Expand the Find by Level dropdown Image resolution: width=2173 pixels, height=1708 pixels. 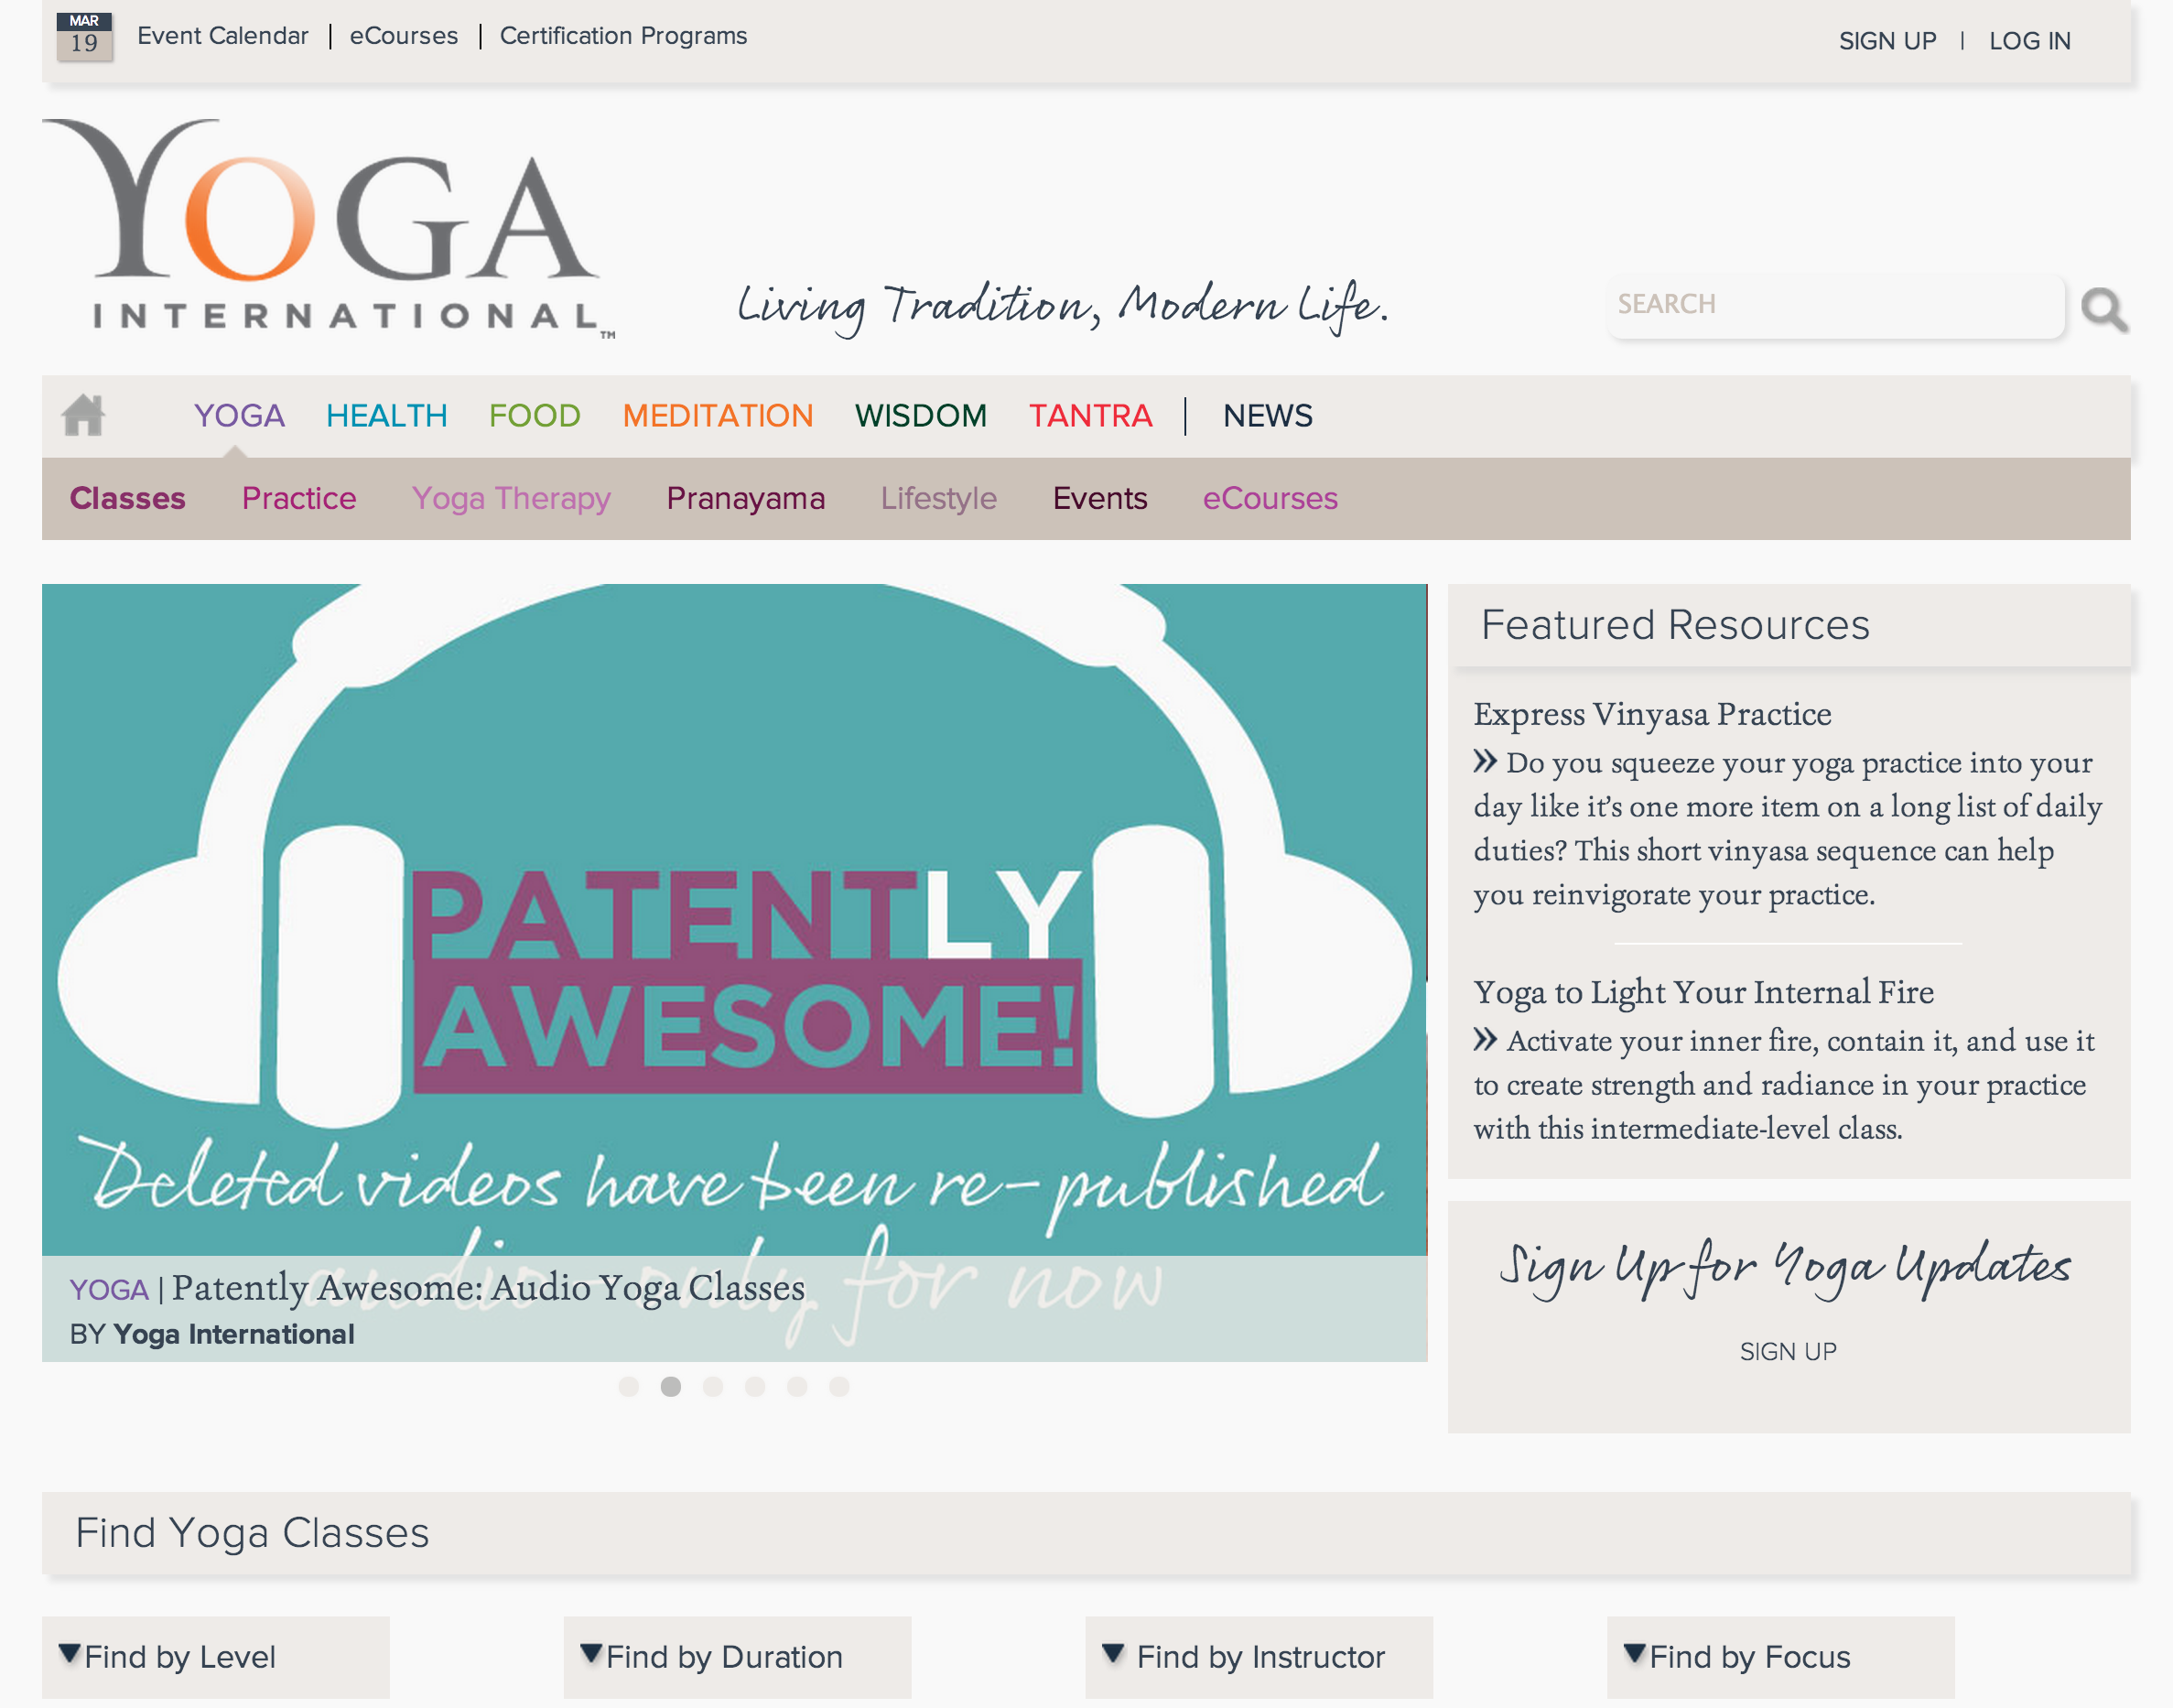tap(215, 1657)
